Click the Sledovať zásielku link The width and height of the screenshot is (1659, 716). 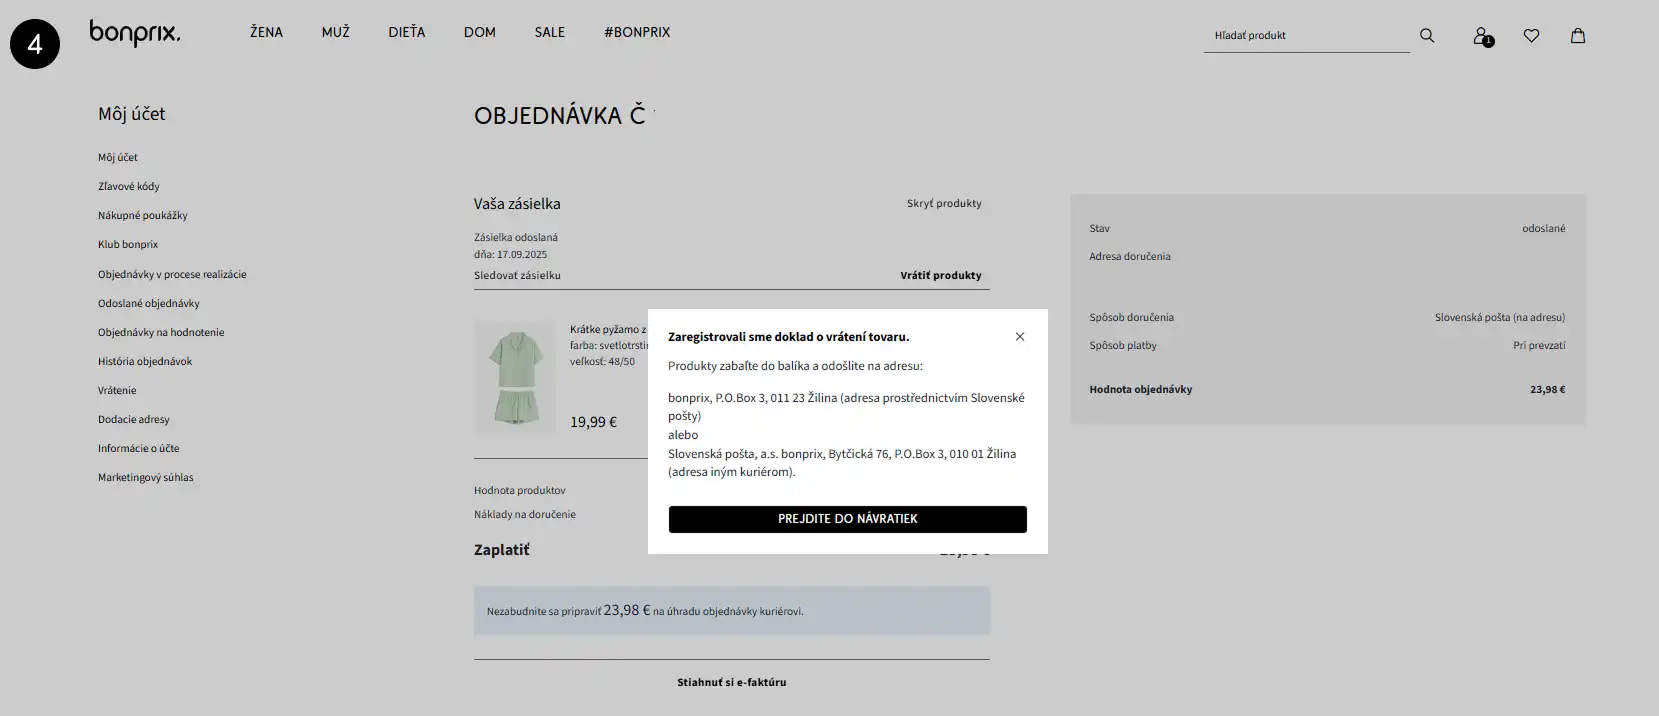pos(517,275)
